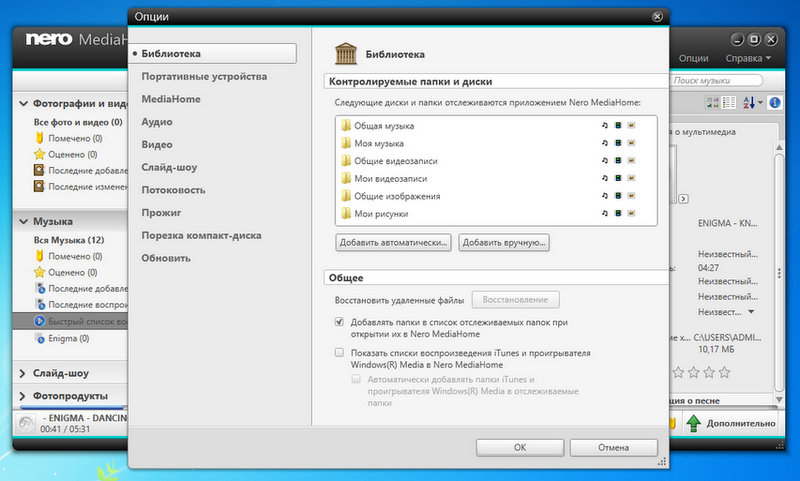The height and width of the screenshot is (481, 800).
Task: Toggle music icon for Мои рисунки folder
Action: [x=605, y=213]
